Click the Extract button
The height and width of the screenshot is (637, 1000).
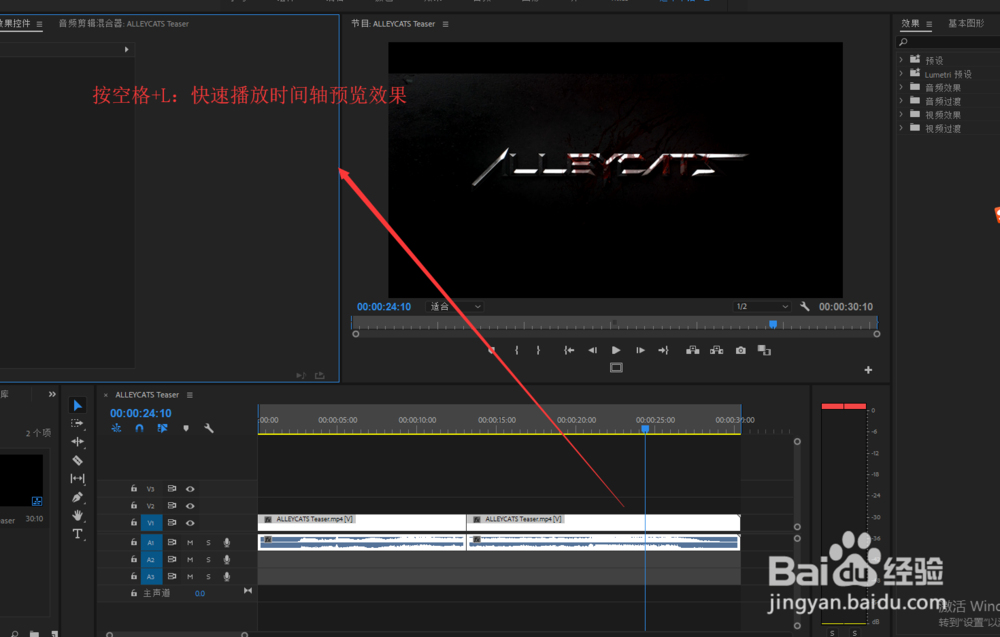tap(716, 350)
